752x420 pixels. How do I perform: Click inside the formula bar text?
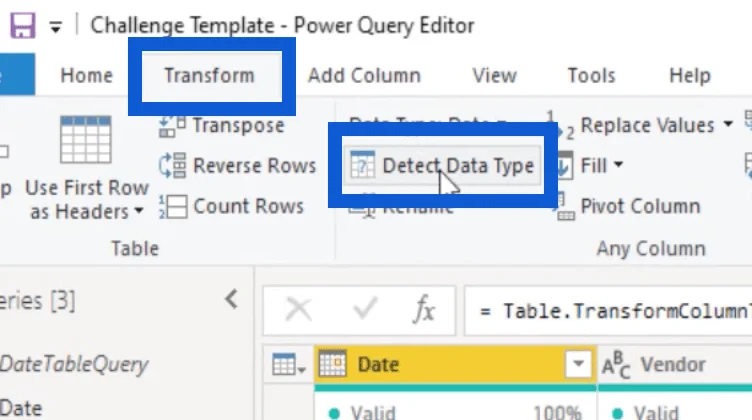pyautogui.click(x=608, y=311)
